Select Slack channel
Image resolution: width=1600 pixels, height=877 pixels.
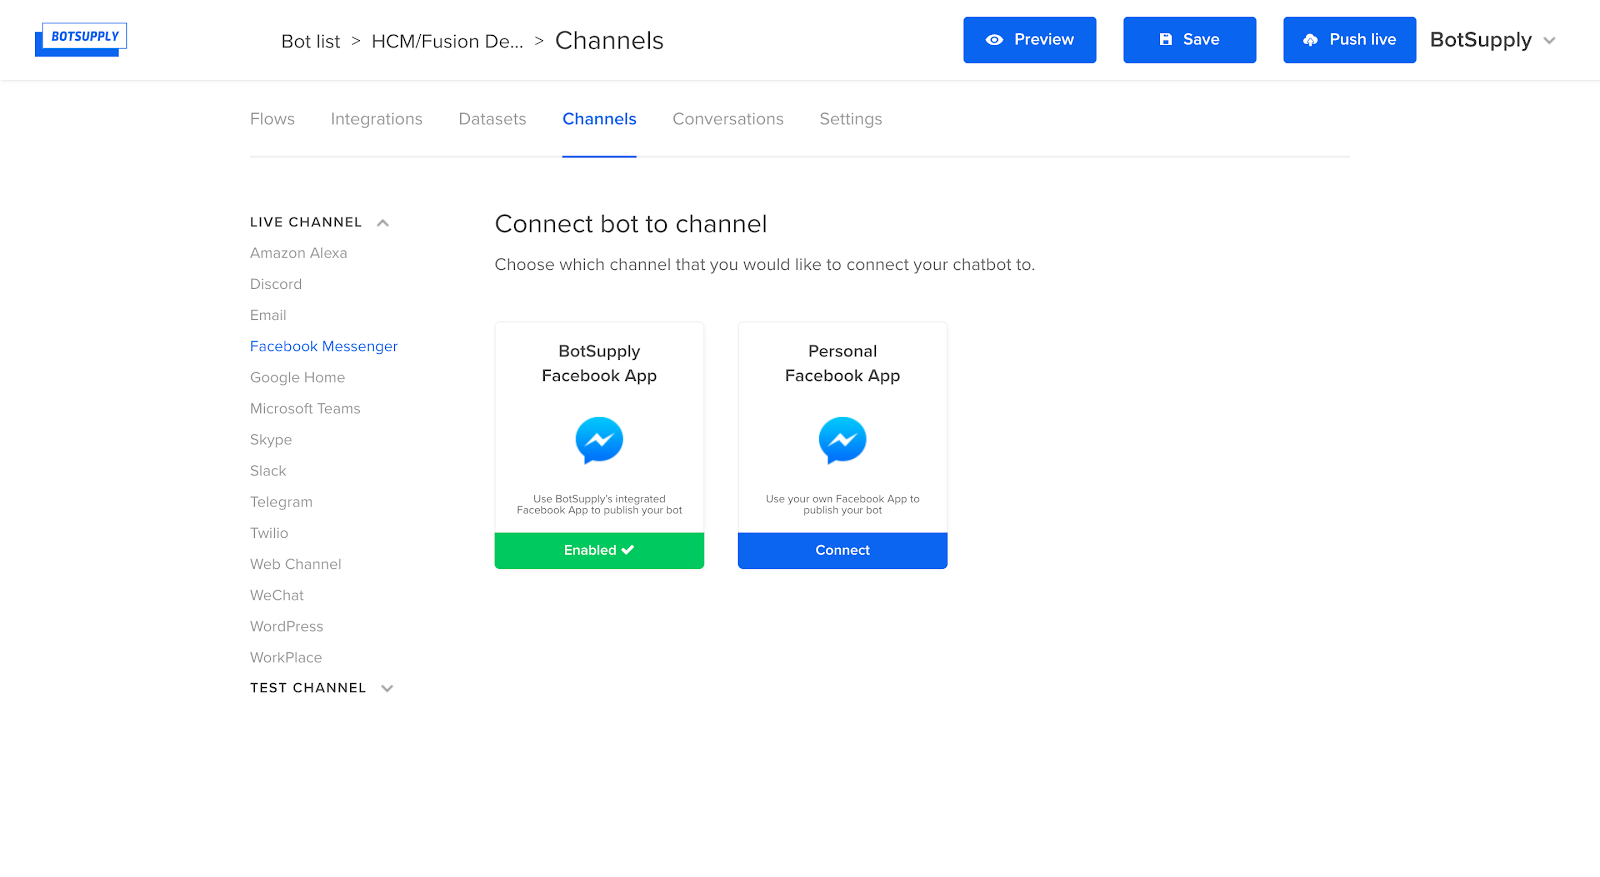click(x=268, y=471)
